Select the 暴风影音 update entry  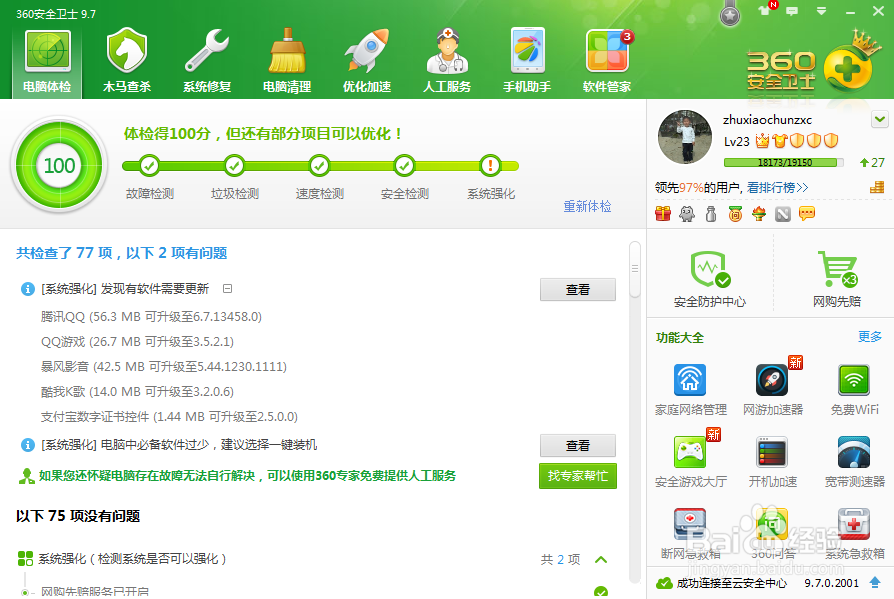(164, 366)
